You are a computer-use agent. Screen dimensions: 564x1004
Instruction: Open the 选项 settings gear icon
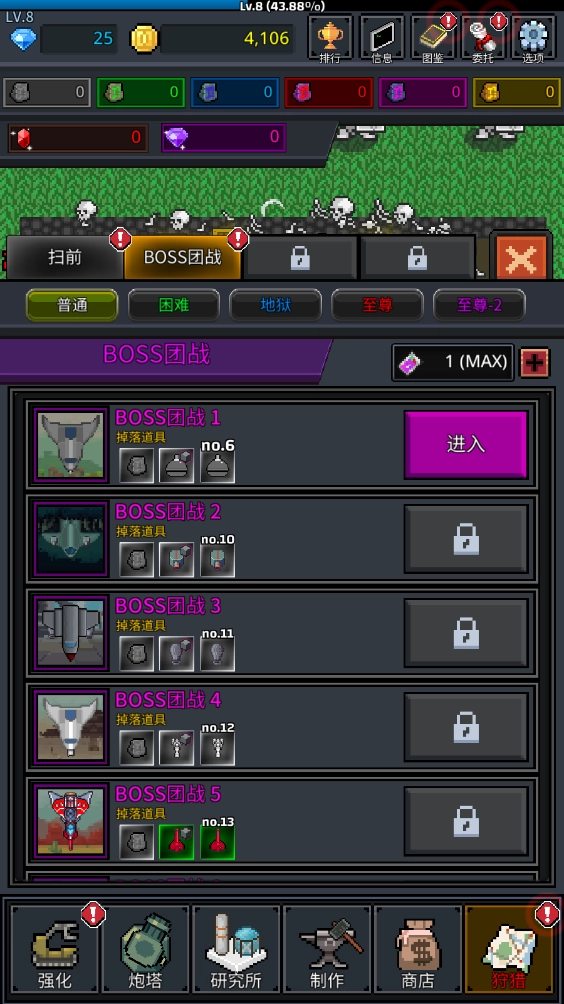pos(534,38)
